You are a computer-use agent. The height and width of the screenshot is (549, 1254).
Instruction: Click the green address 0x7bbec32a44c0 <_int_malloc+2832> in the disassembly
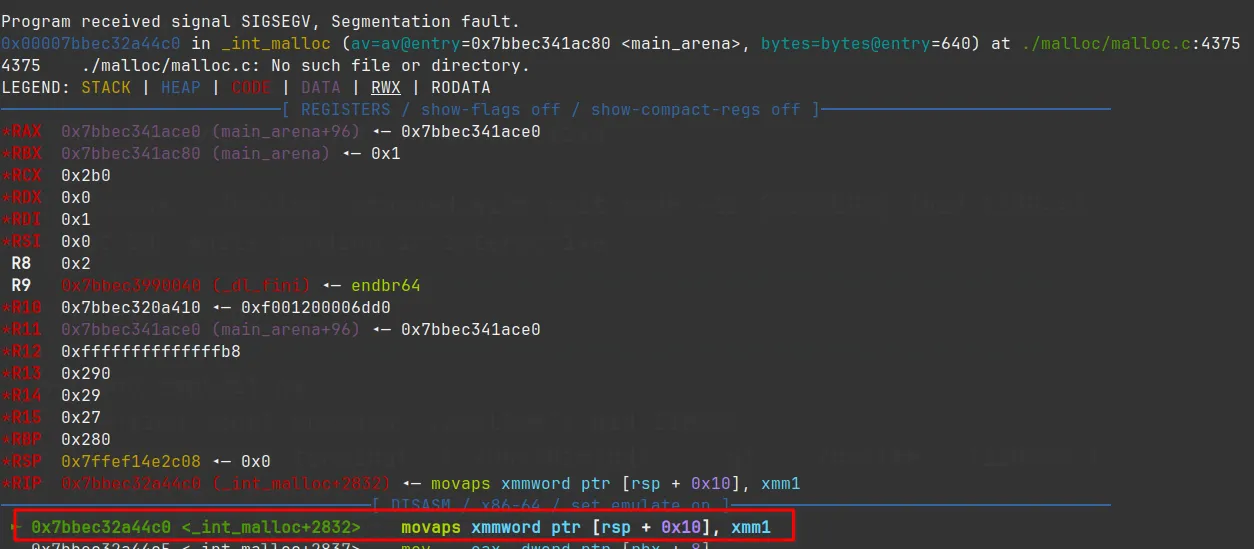(x=196, y=527)
